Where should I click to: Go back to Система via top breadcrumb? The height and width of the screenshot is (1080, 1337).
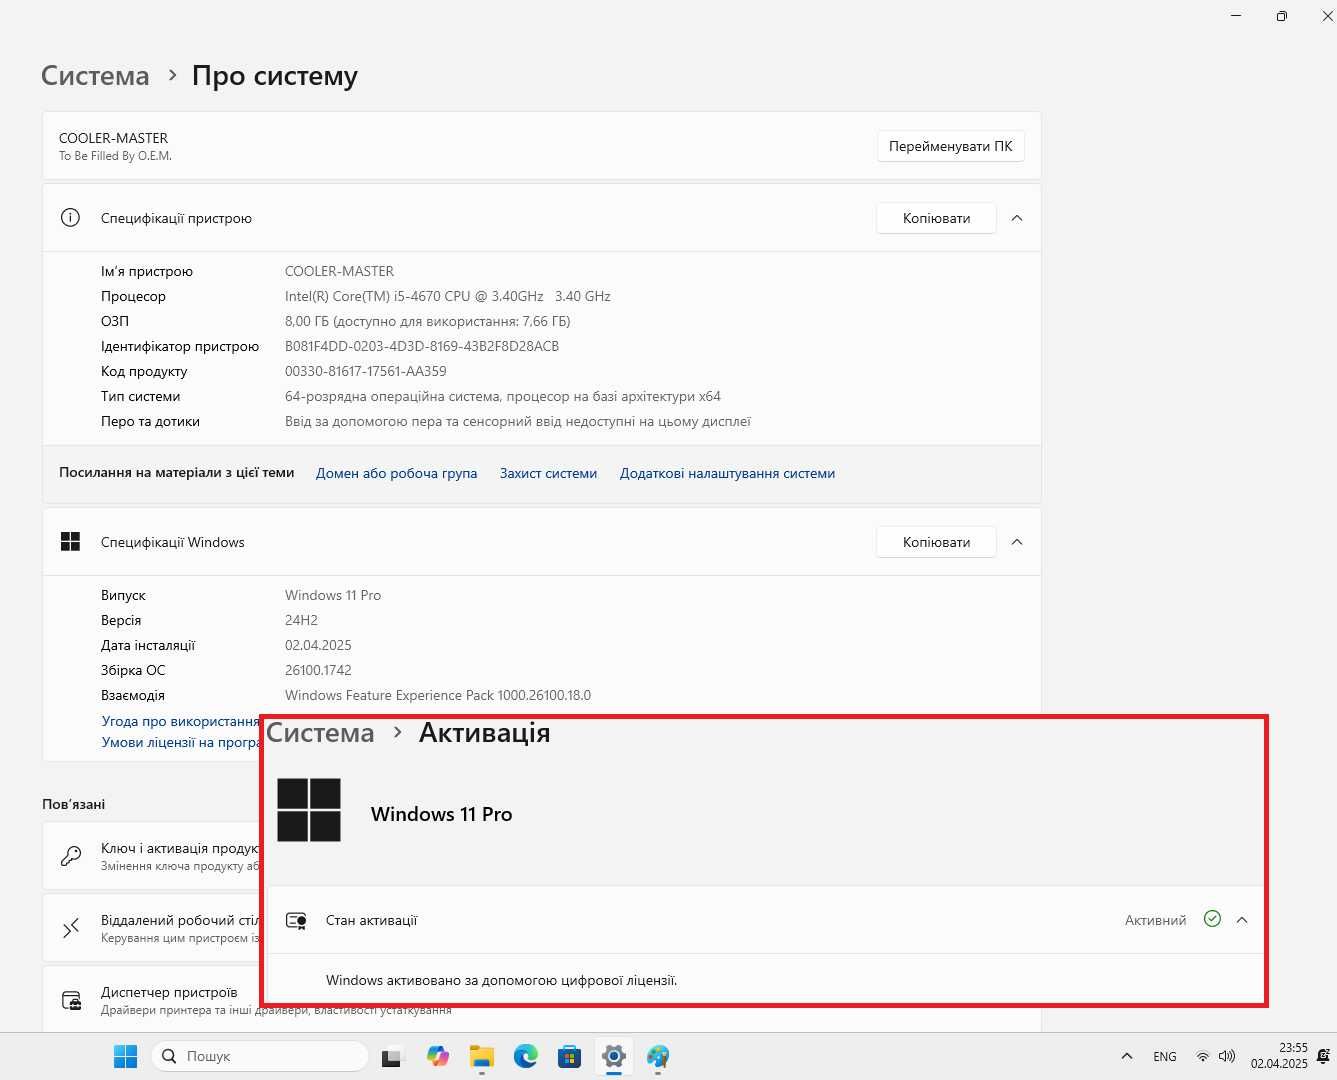[95, 76]
